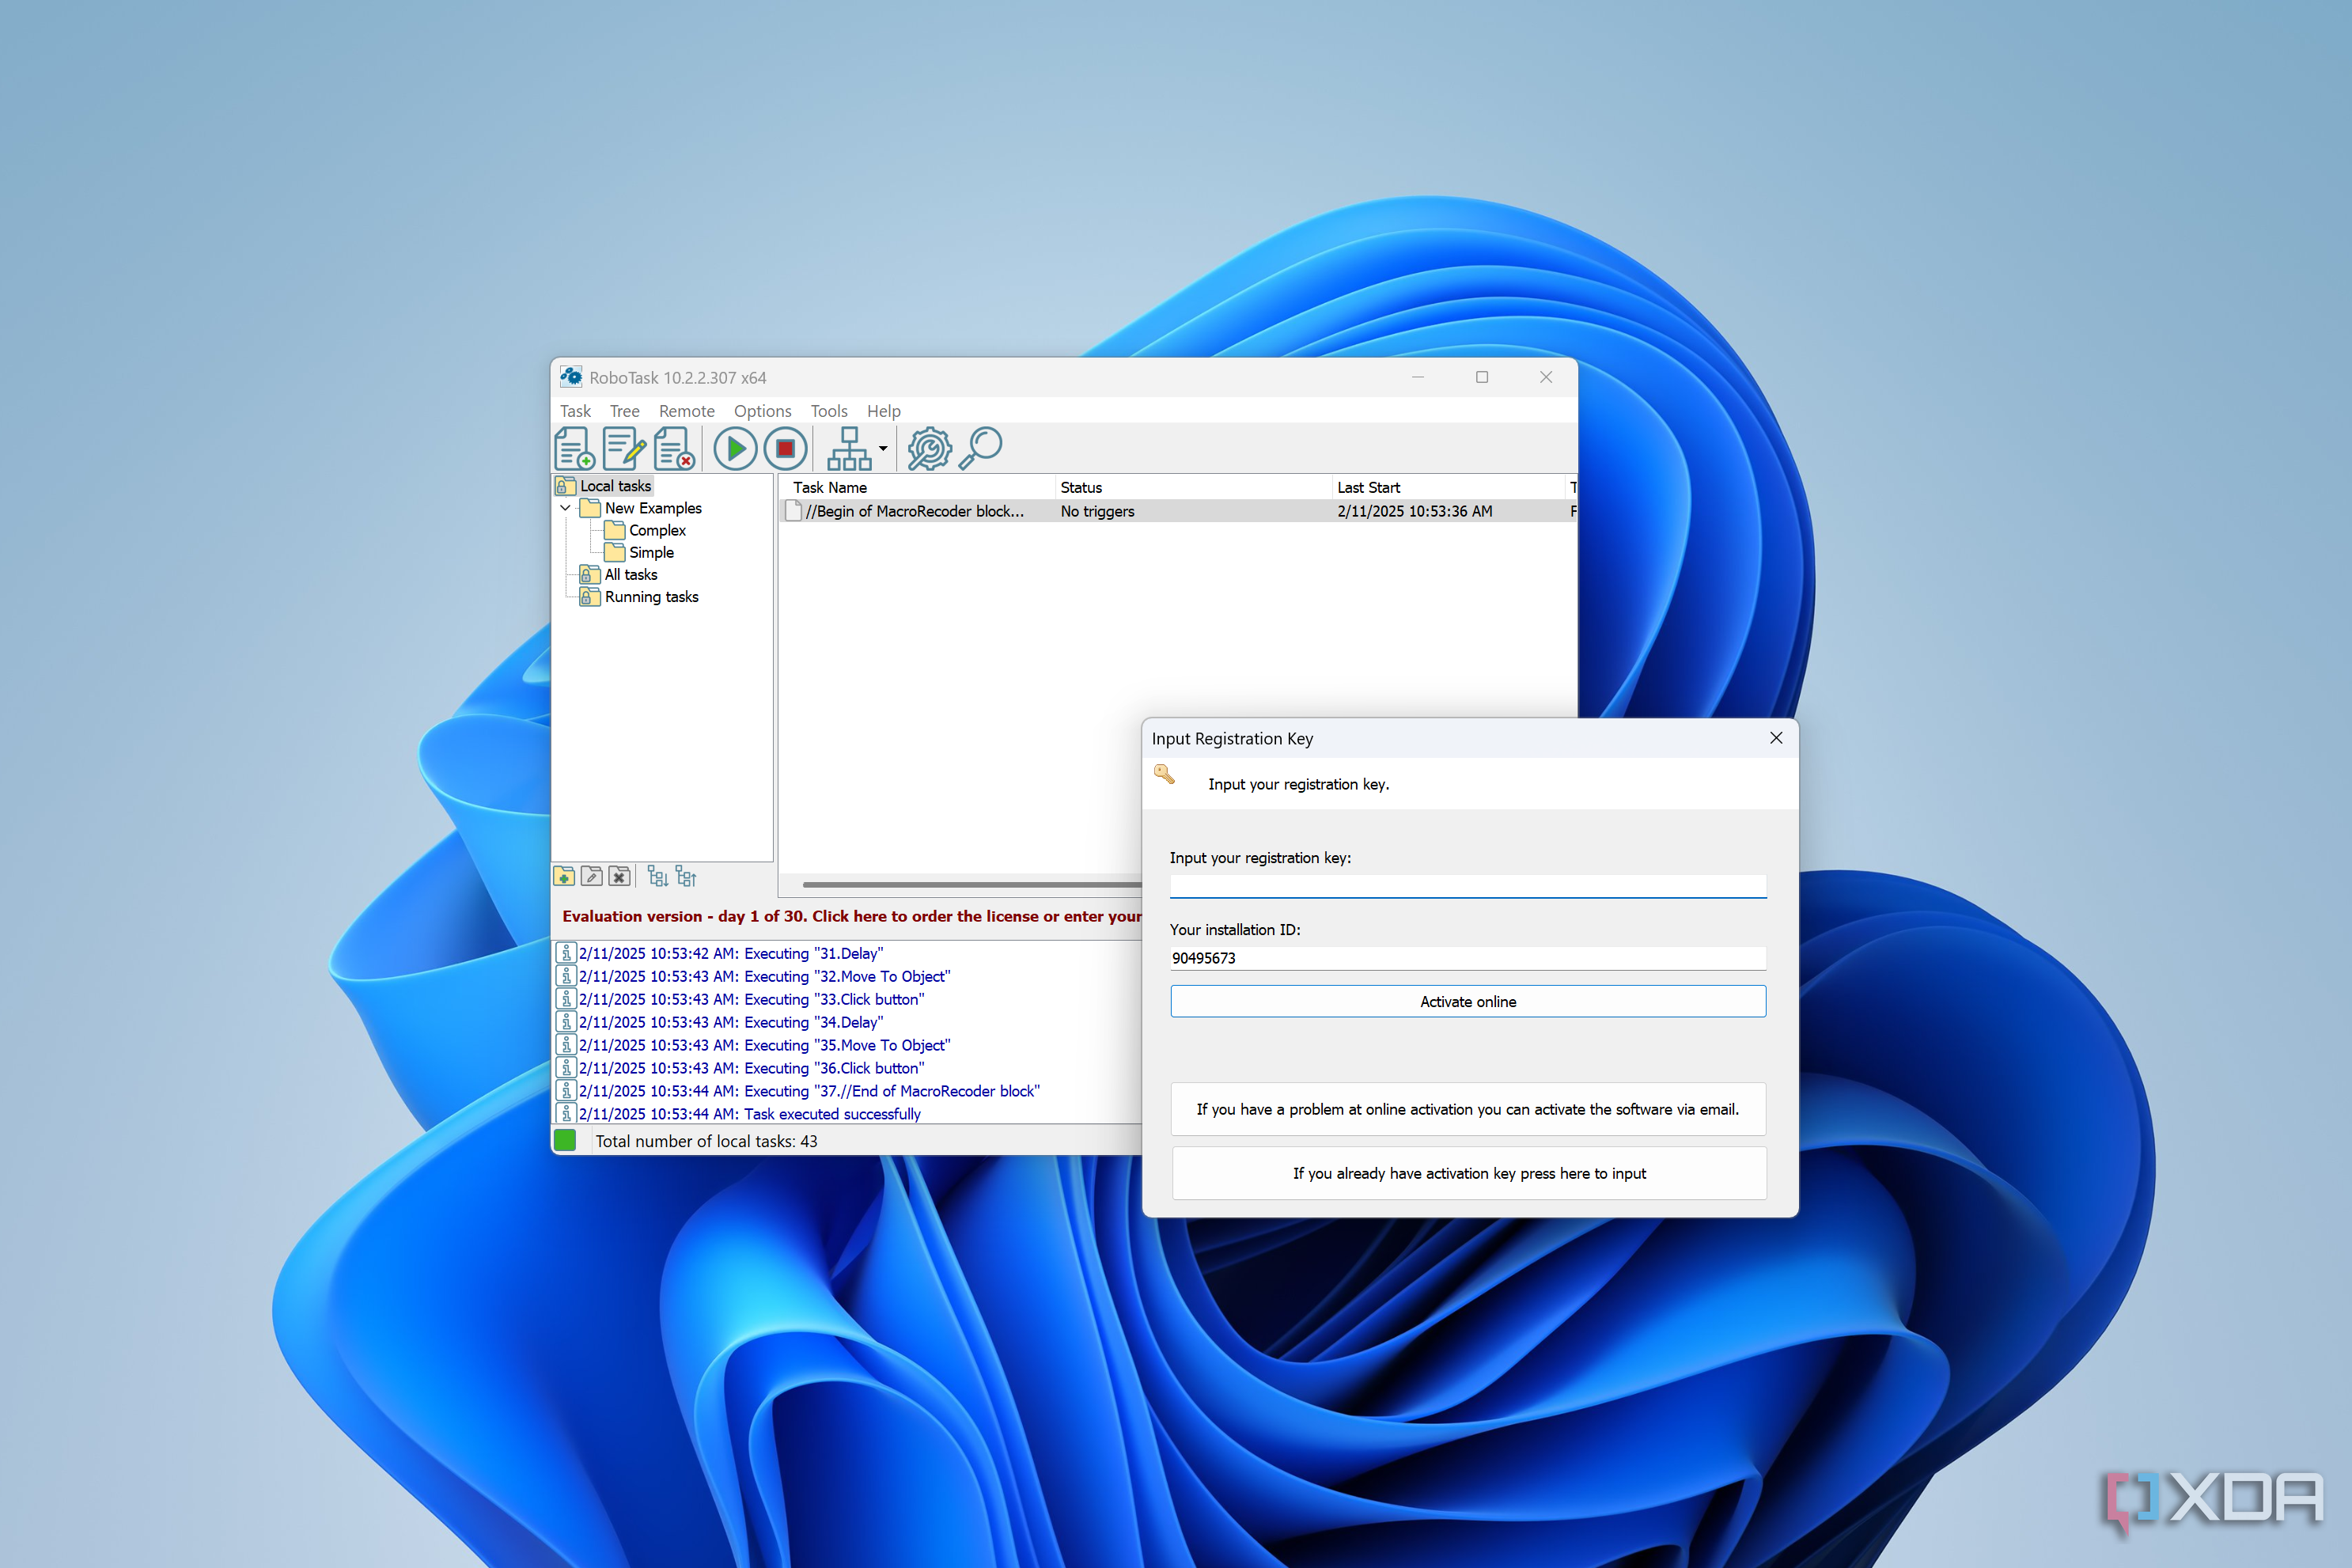Click the move branch up icon
Screen dimensions: 2352x1568
[686, 876]
